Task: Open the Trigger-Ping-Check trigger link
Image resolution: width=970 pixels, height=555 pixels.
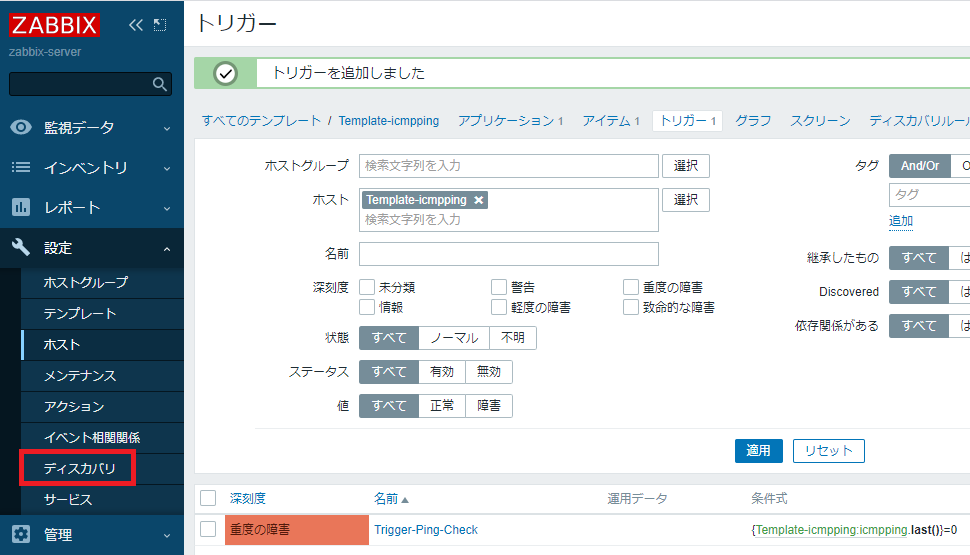Action: pos(426,530)
